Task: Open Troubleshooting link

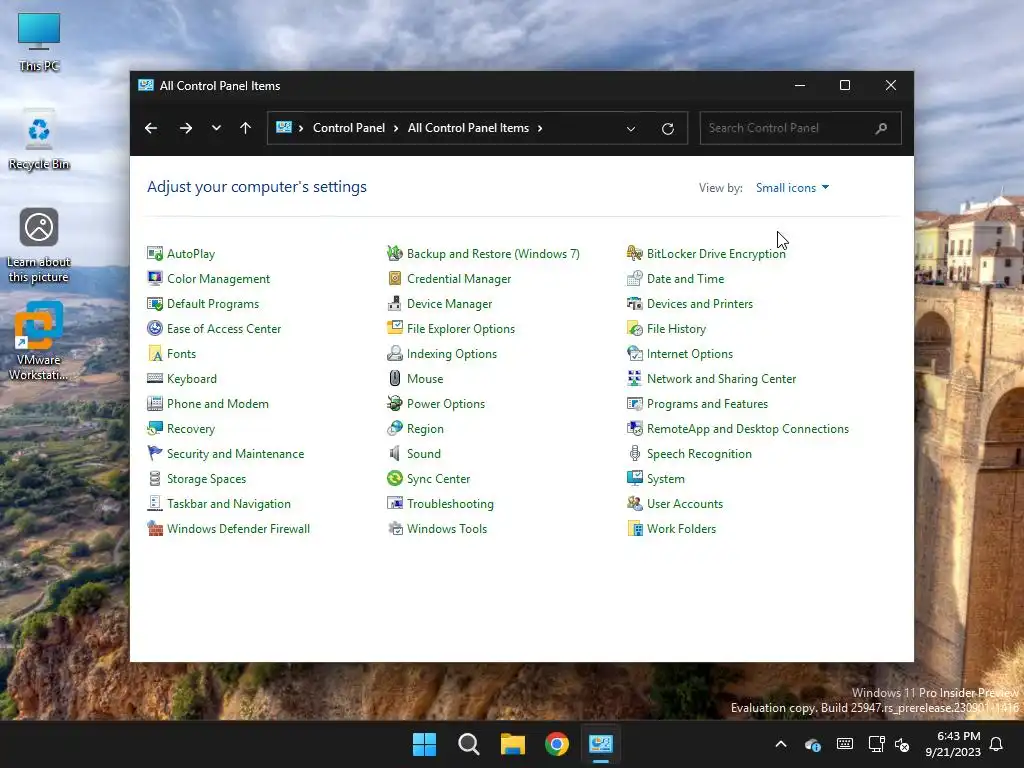Action: click(450, 504)
